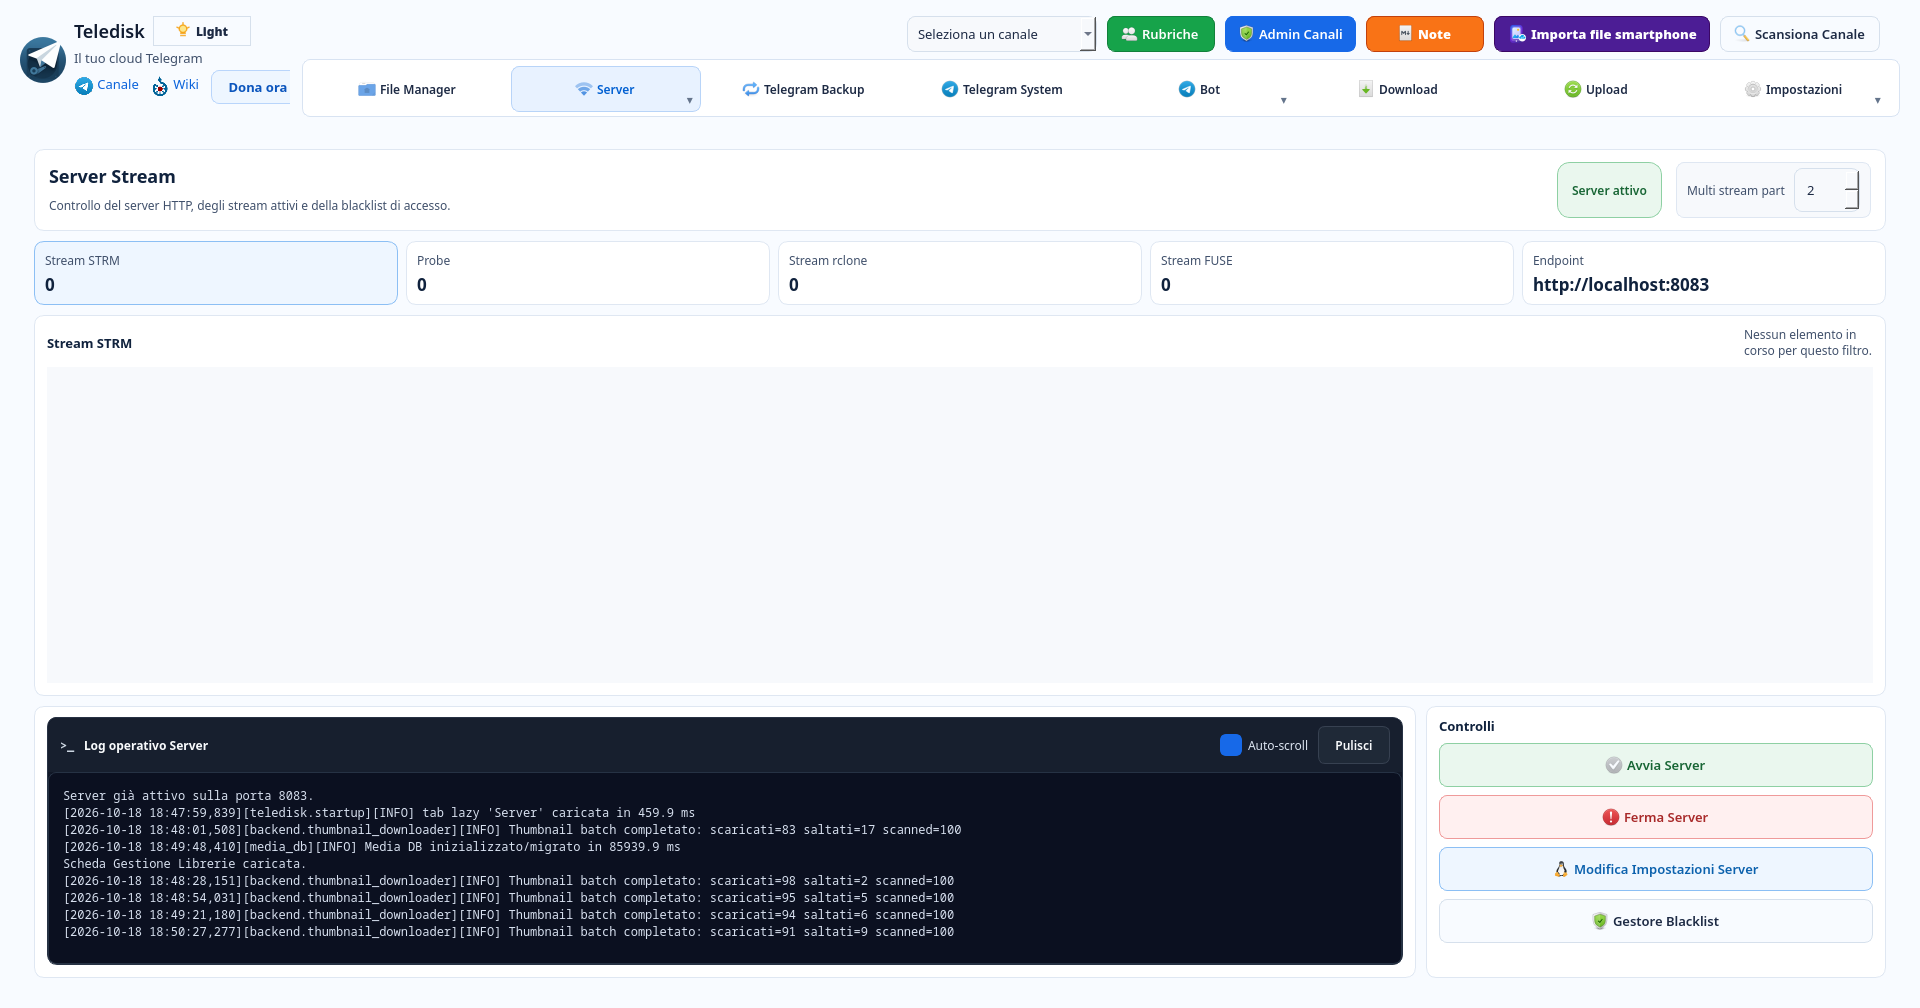Expand the Impostazioni dropdown arrow
This screenshot has height=1008, width=1920.
pyautogui.click(x=1878, y=100)
